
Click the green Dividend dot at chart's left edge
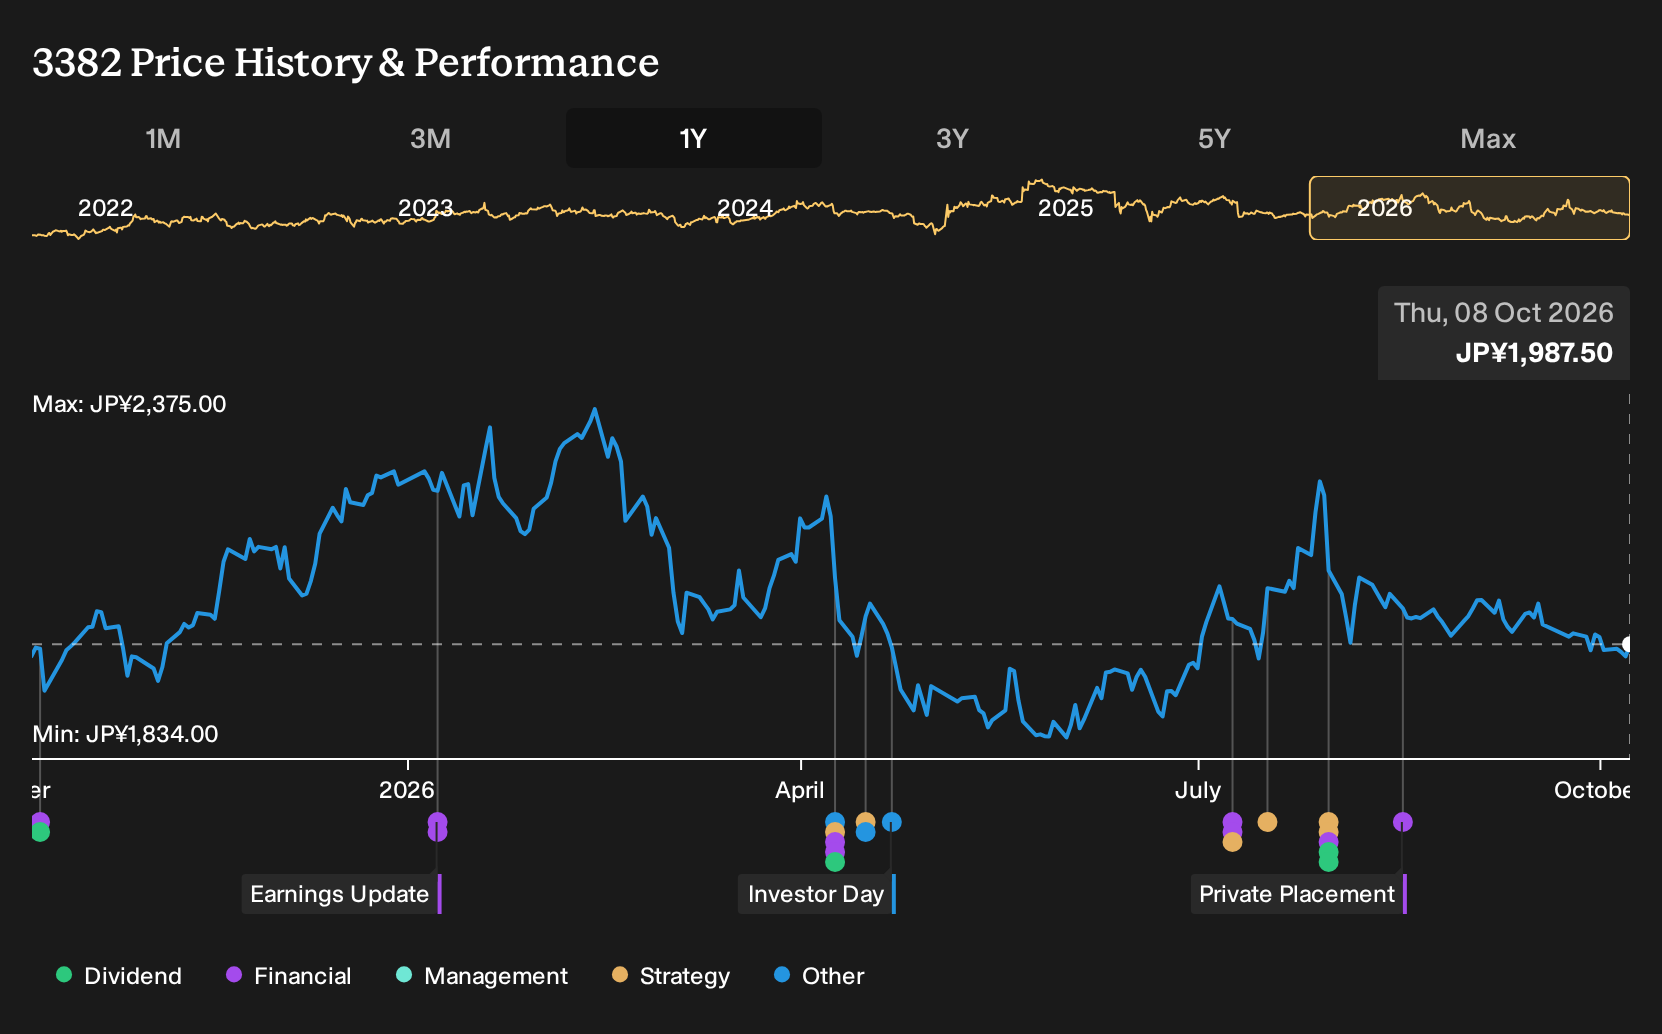[x=40, y=832]
